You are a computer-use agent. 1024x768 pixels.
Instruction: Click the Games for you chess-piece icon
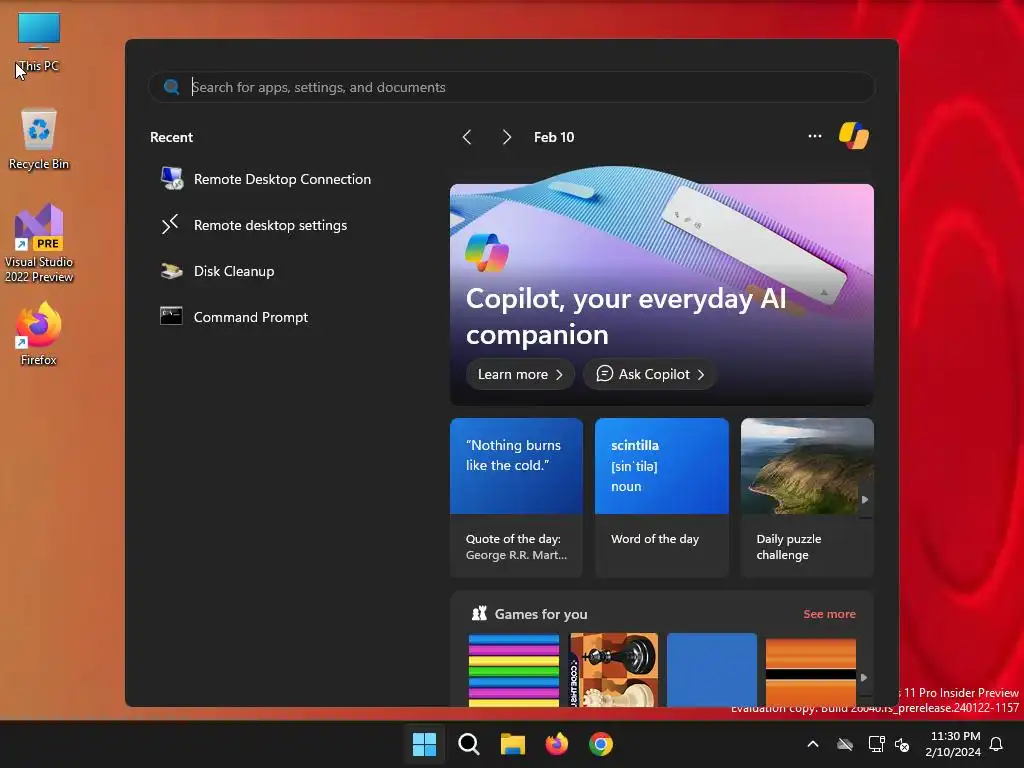click(479, 613)
